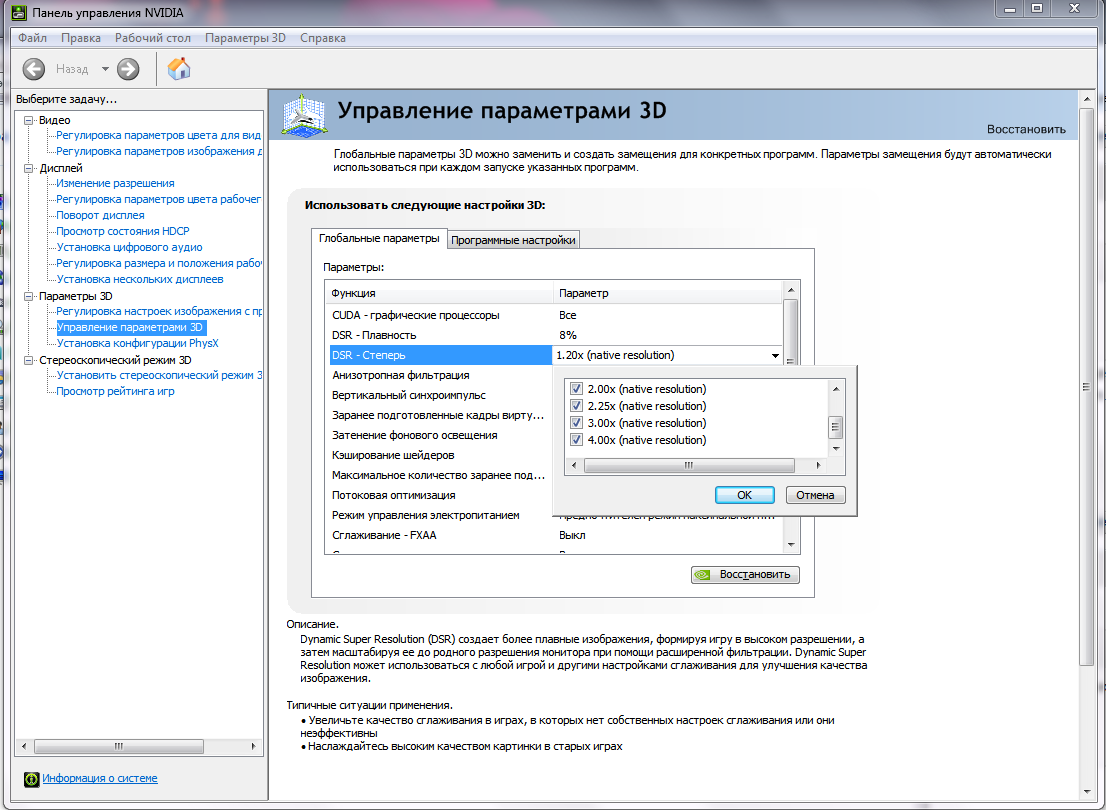Click scroll-down arrow in DSR checkbox list
The height and width of the screenshot is (810, 1106).
tap(836, 449)
